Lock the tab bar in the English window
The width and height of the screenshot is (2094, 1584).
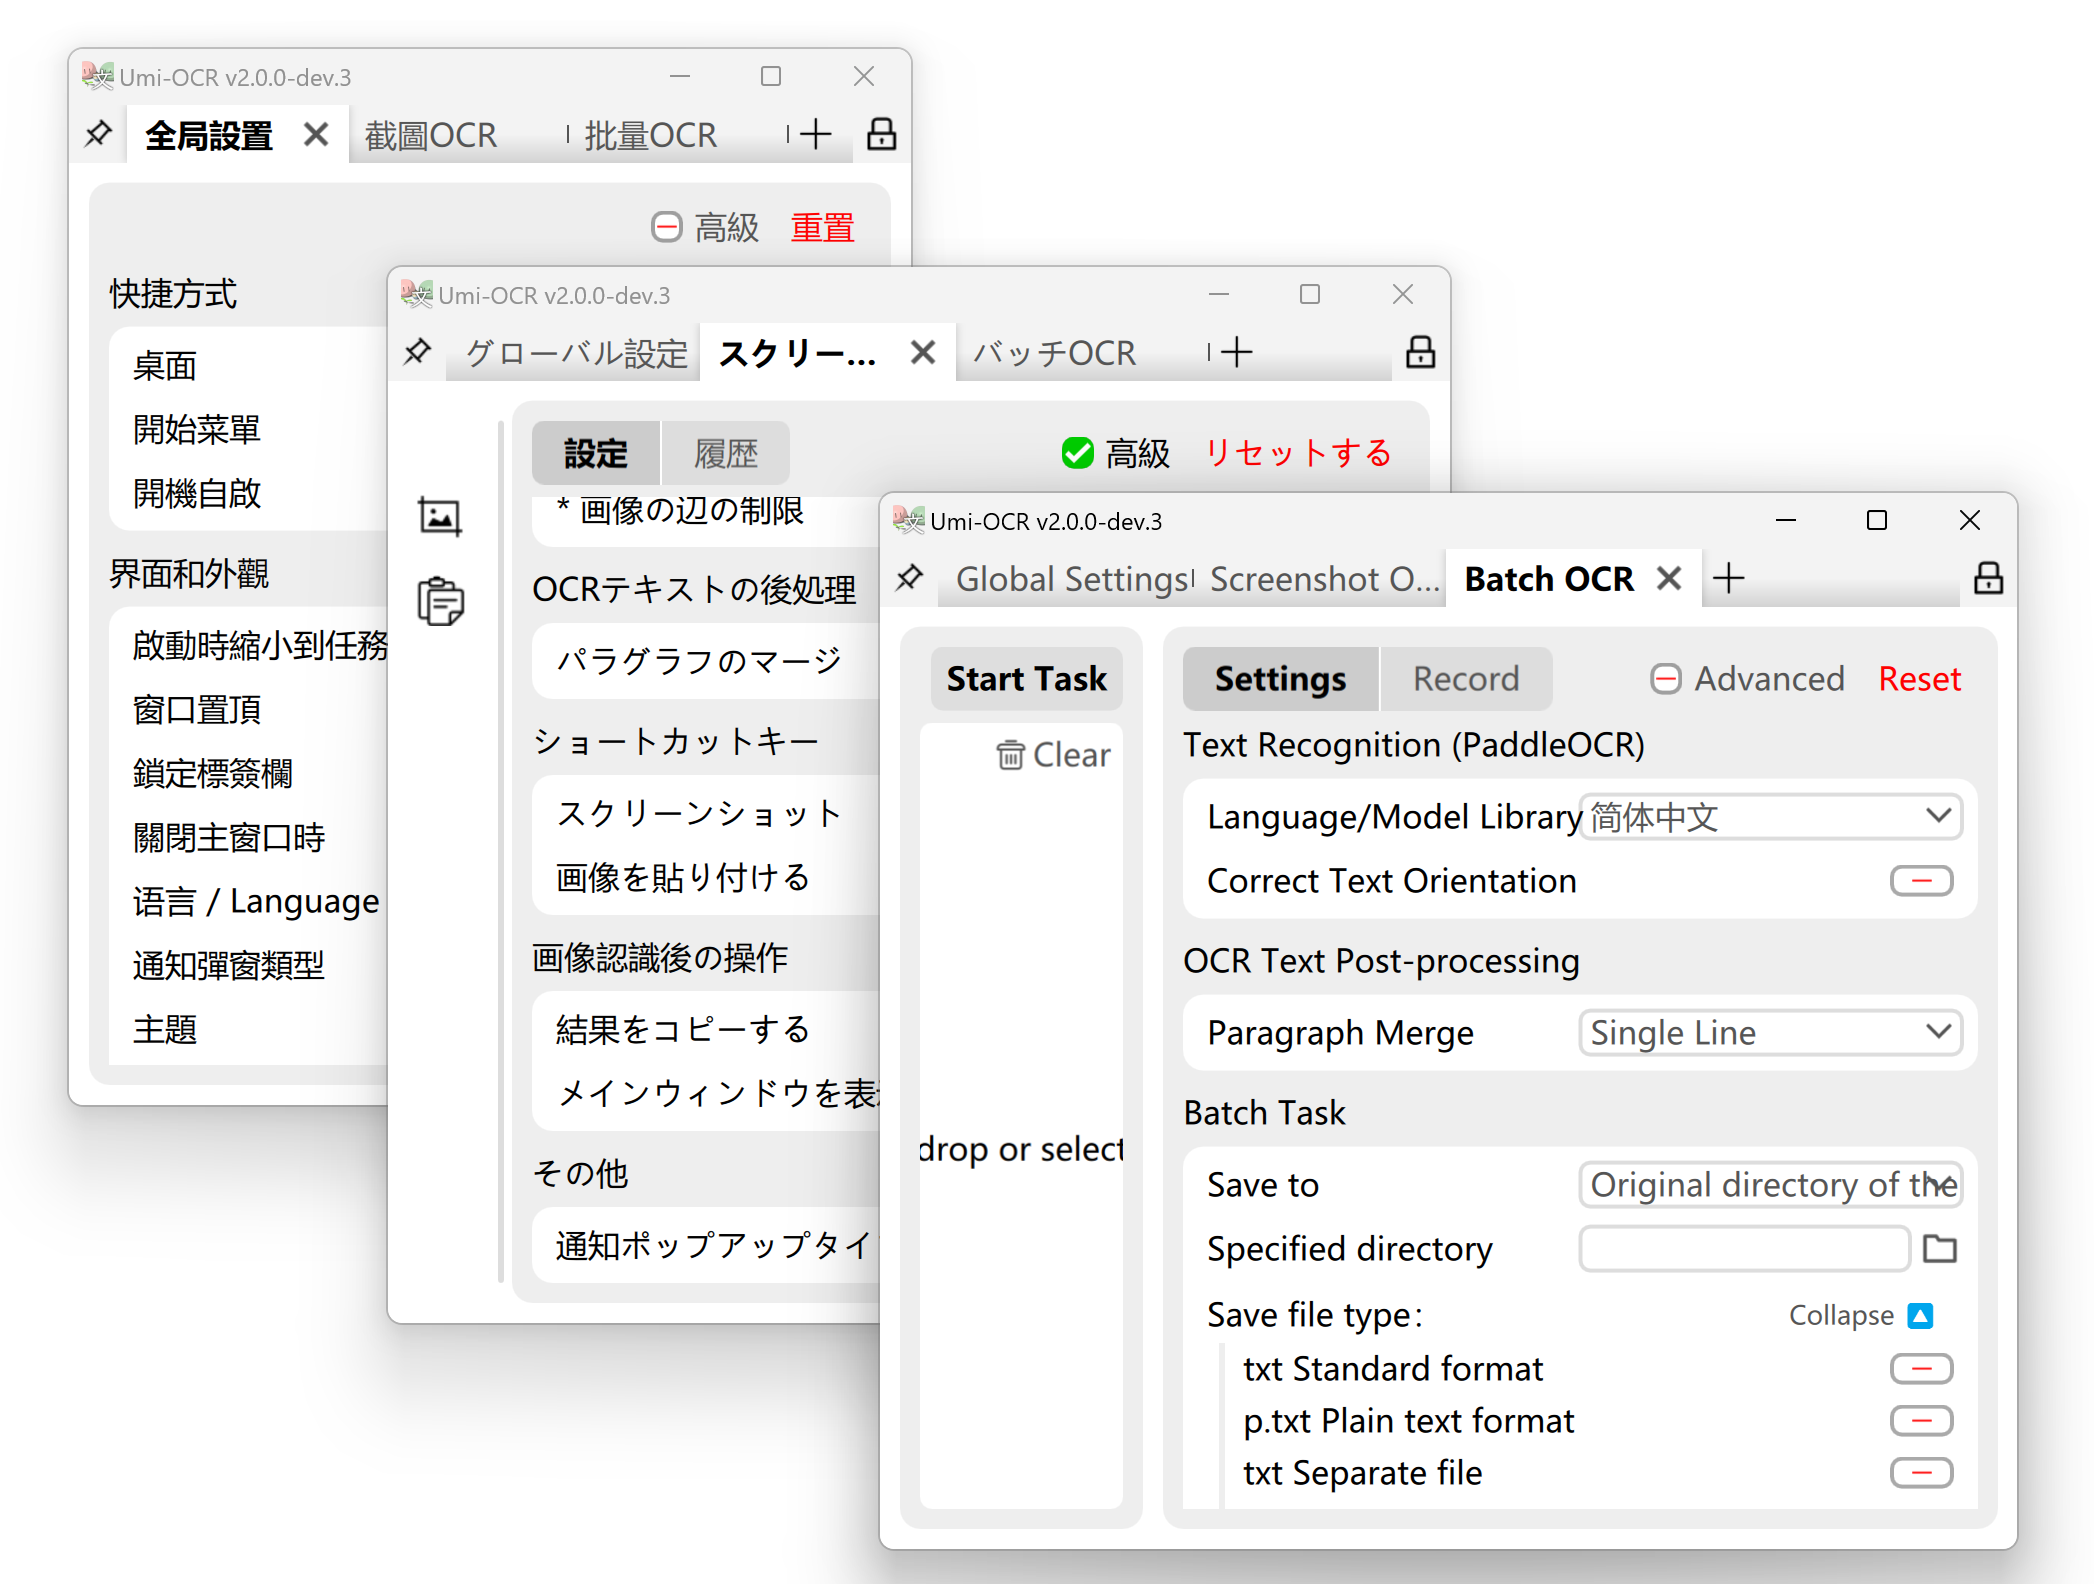click(x=1988, y=578)
